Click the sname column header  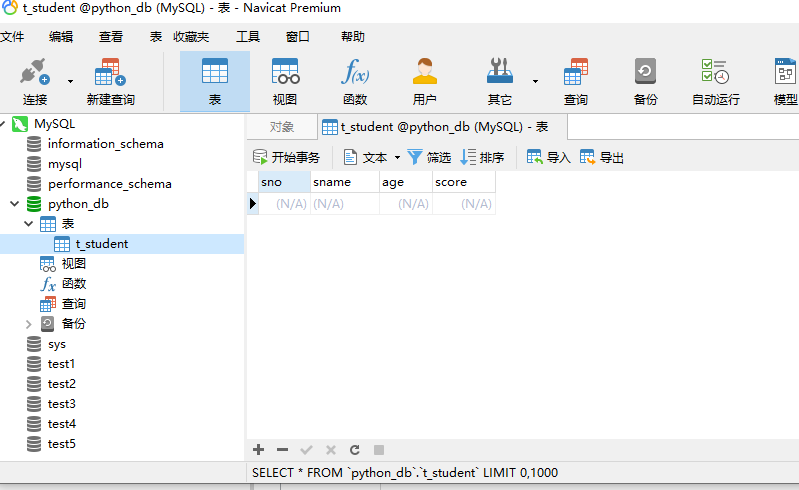click(x=344, y=182)
